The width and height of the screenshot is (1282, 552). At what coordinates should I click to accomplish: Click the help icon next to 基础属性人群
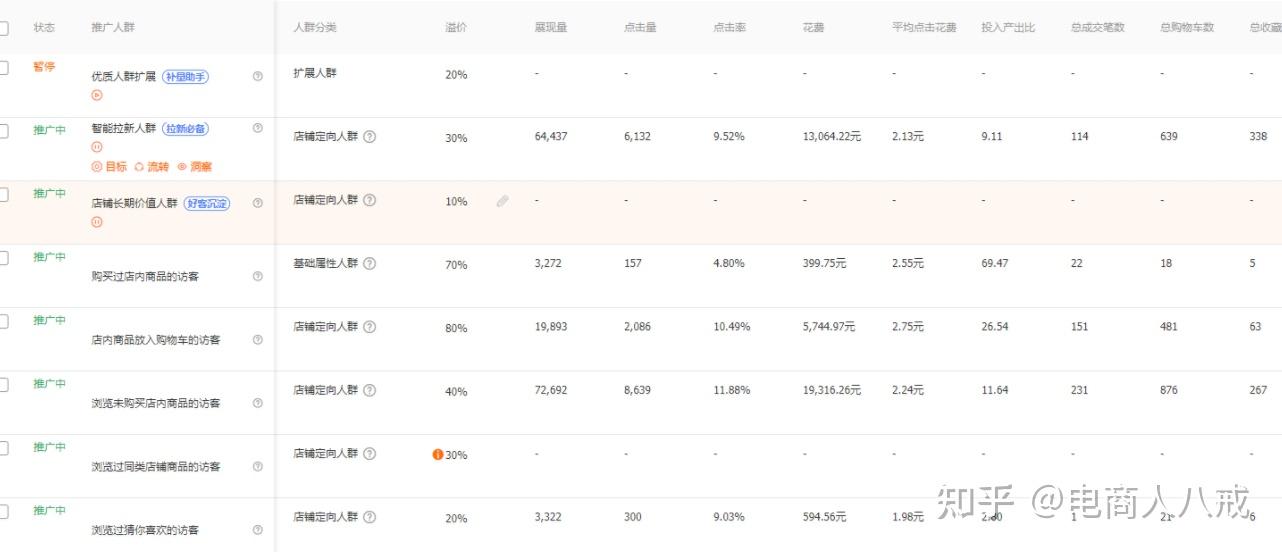coord(369,263)
